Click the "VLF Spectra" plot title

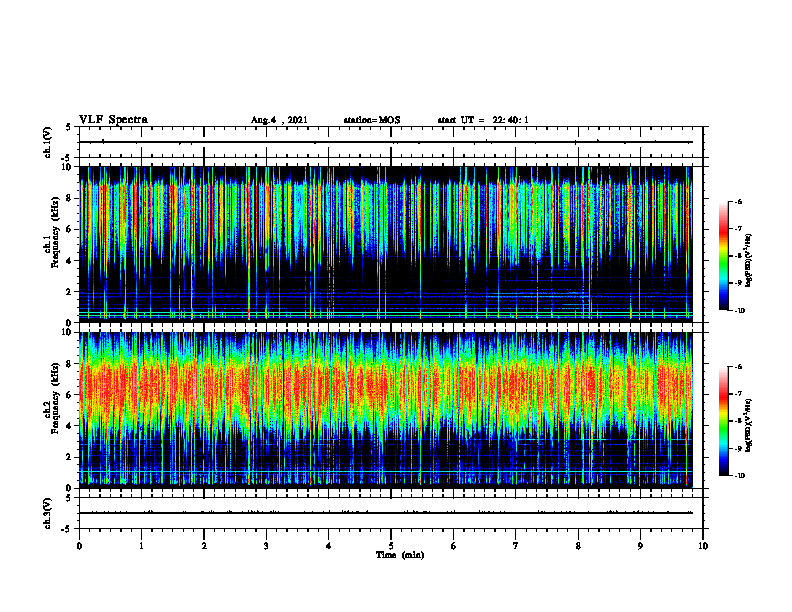(113, 120)
